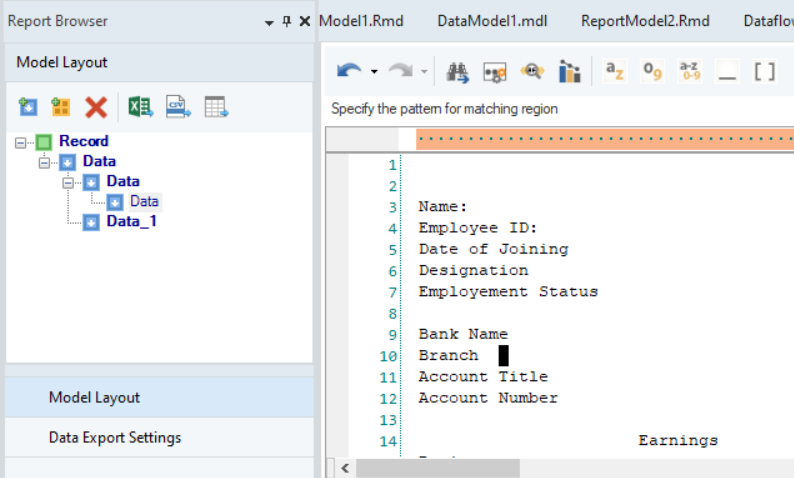The image size is (794, 478).
Task: Click the bar chart statistics icon
Action: tap(570, 71)
